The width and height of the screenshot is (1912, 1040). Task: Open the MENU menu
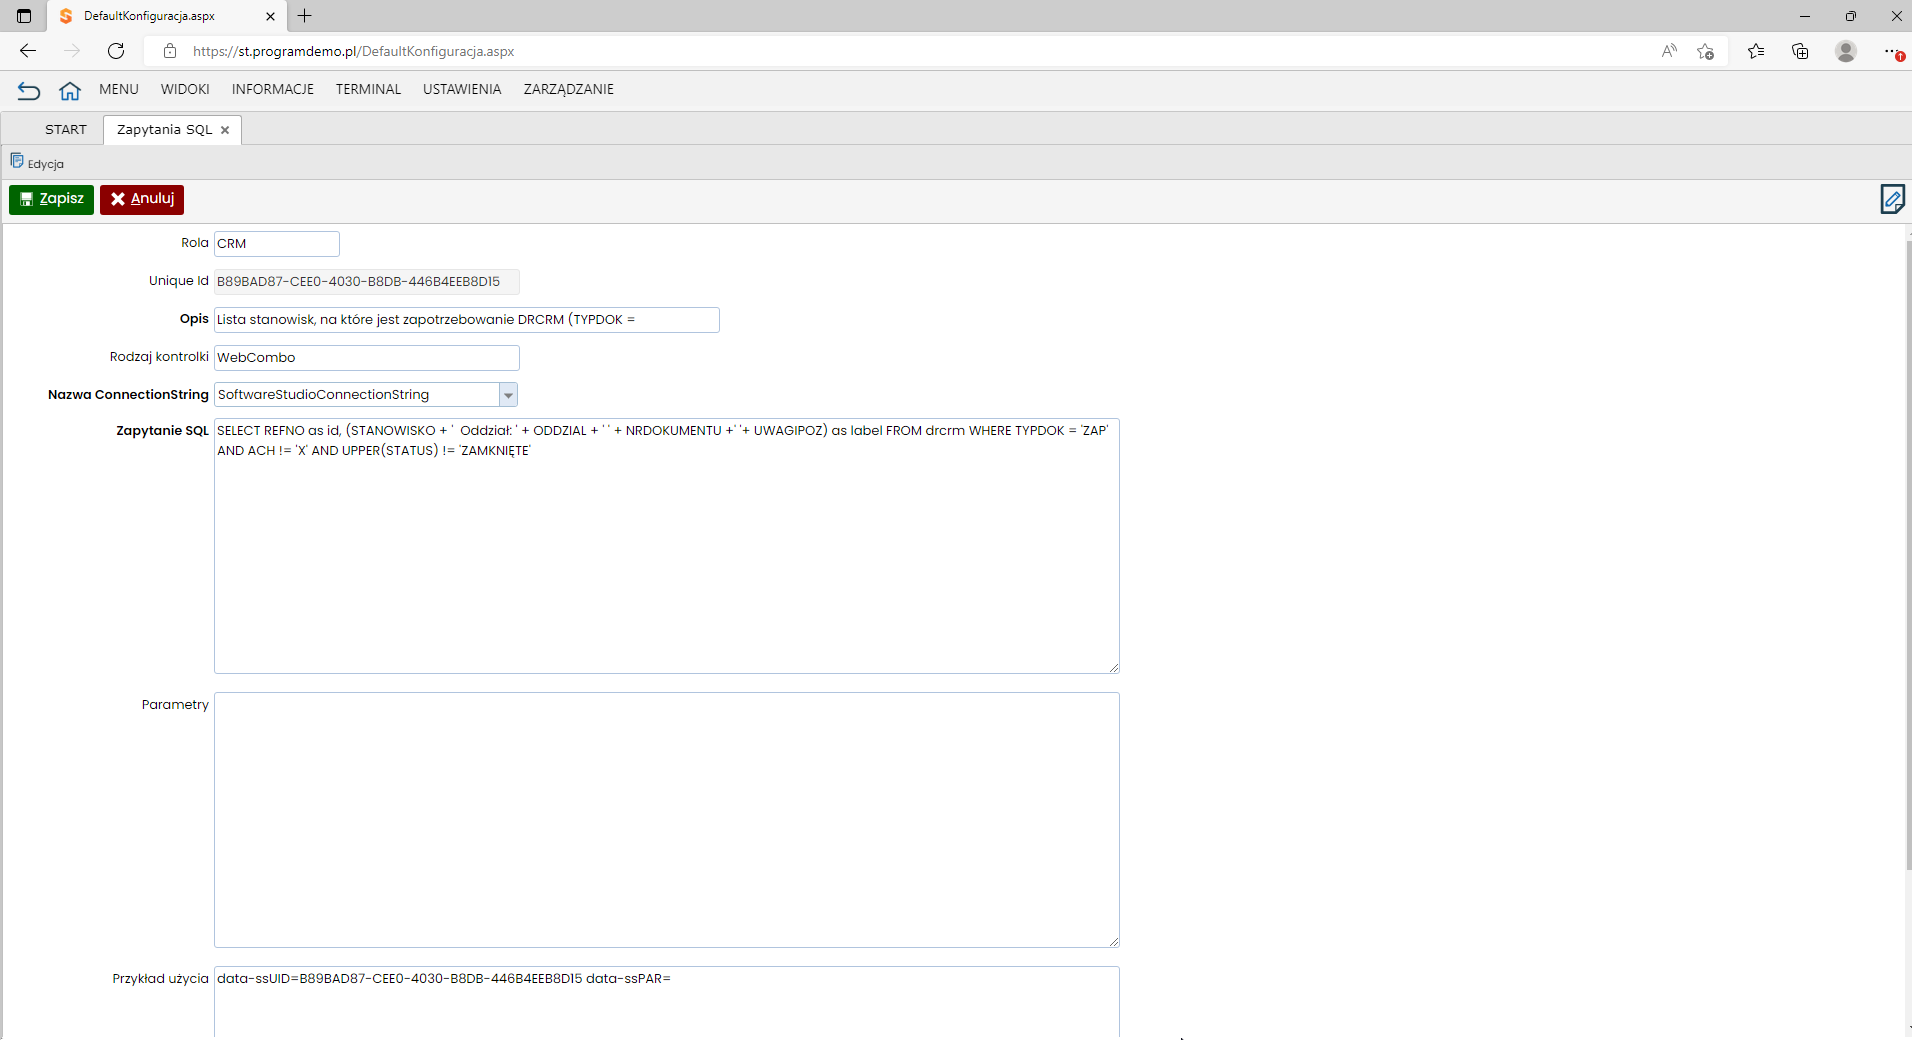point(119,89)
